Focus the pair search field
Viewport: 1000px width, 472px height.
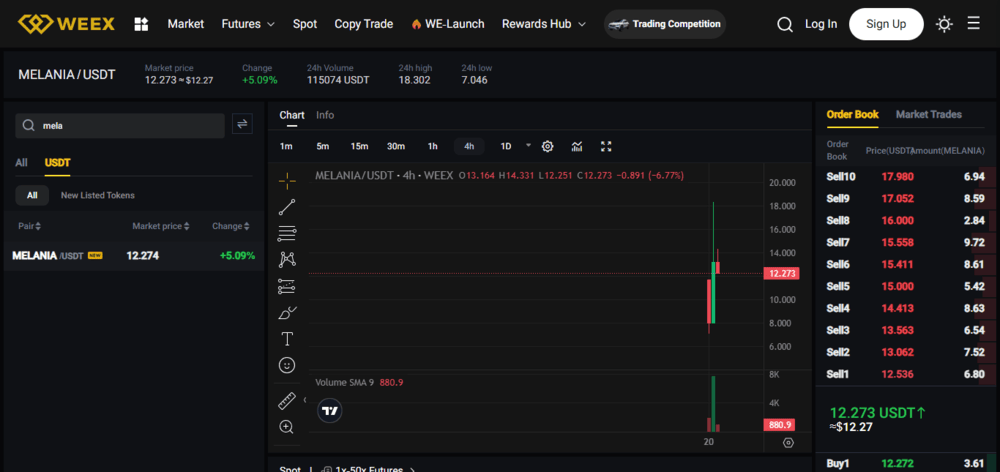click(x=120, y=126)
